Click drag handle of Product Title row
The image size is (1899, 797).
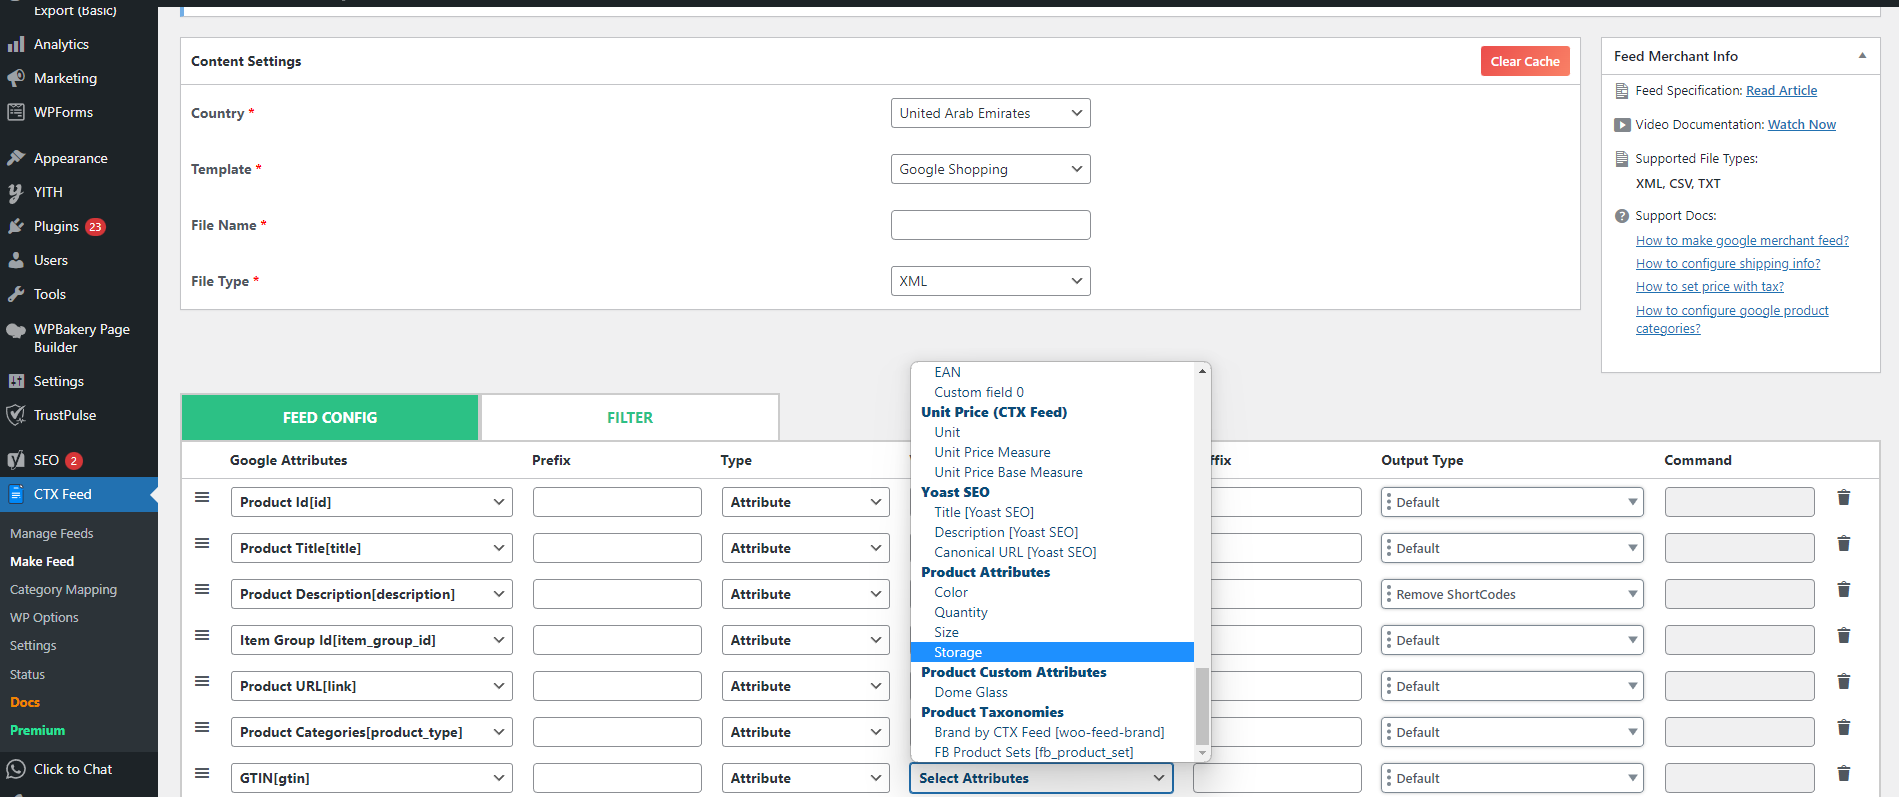click(202, 543)
